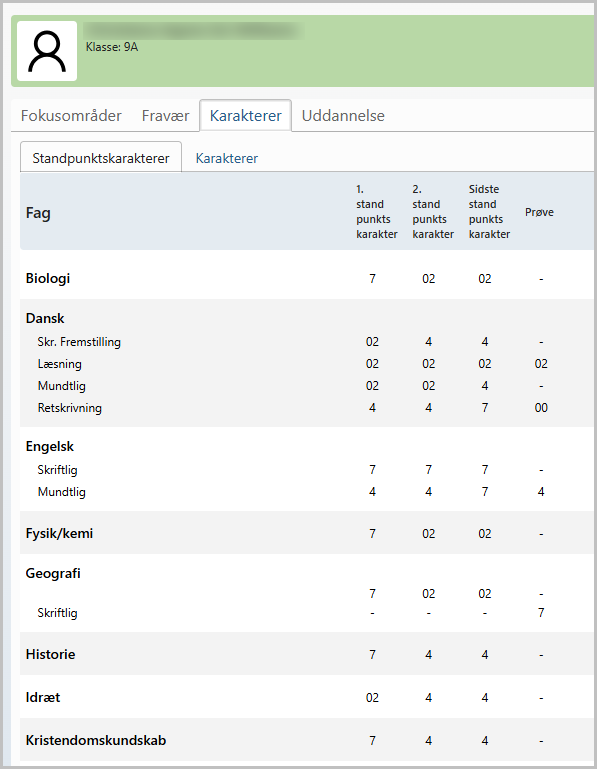Screen dimensions: 597x769
Task: Click Fysik/kemi first standpunkt grade 7
Action: click(x=372, y=534)
